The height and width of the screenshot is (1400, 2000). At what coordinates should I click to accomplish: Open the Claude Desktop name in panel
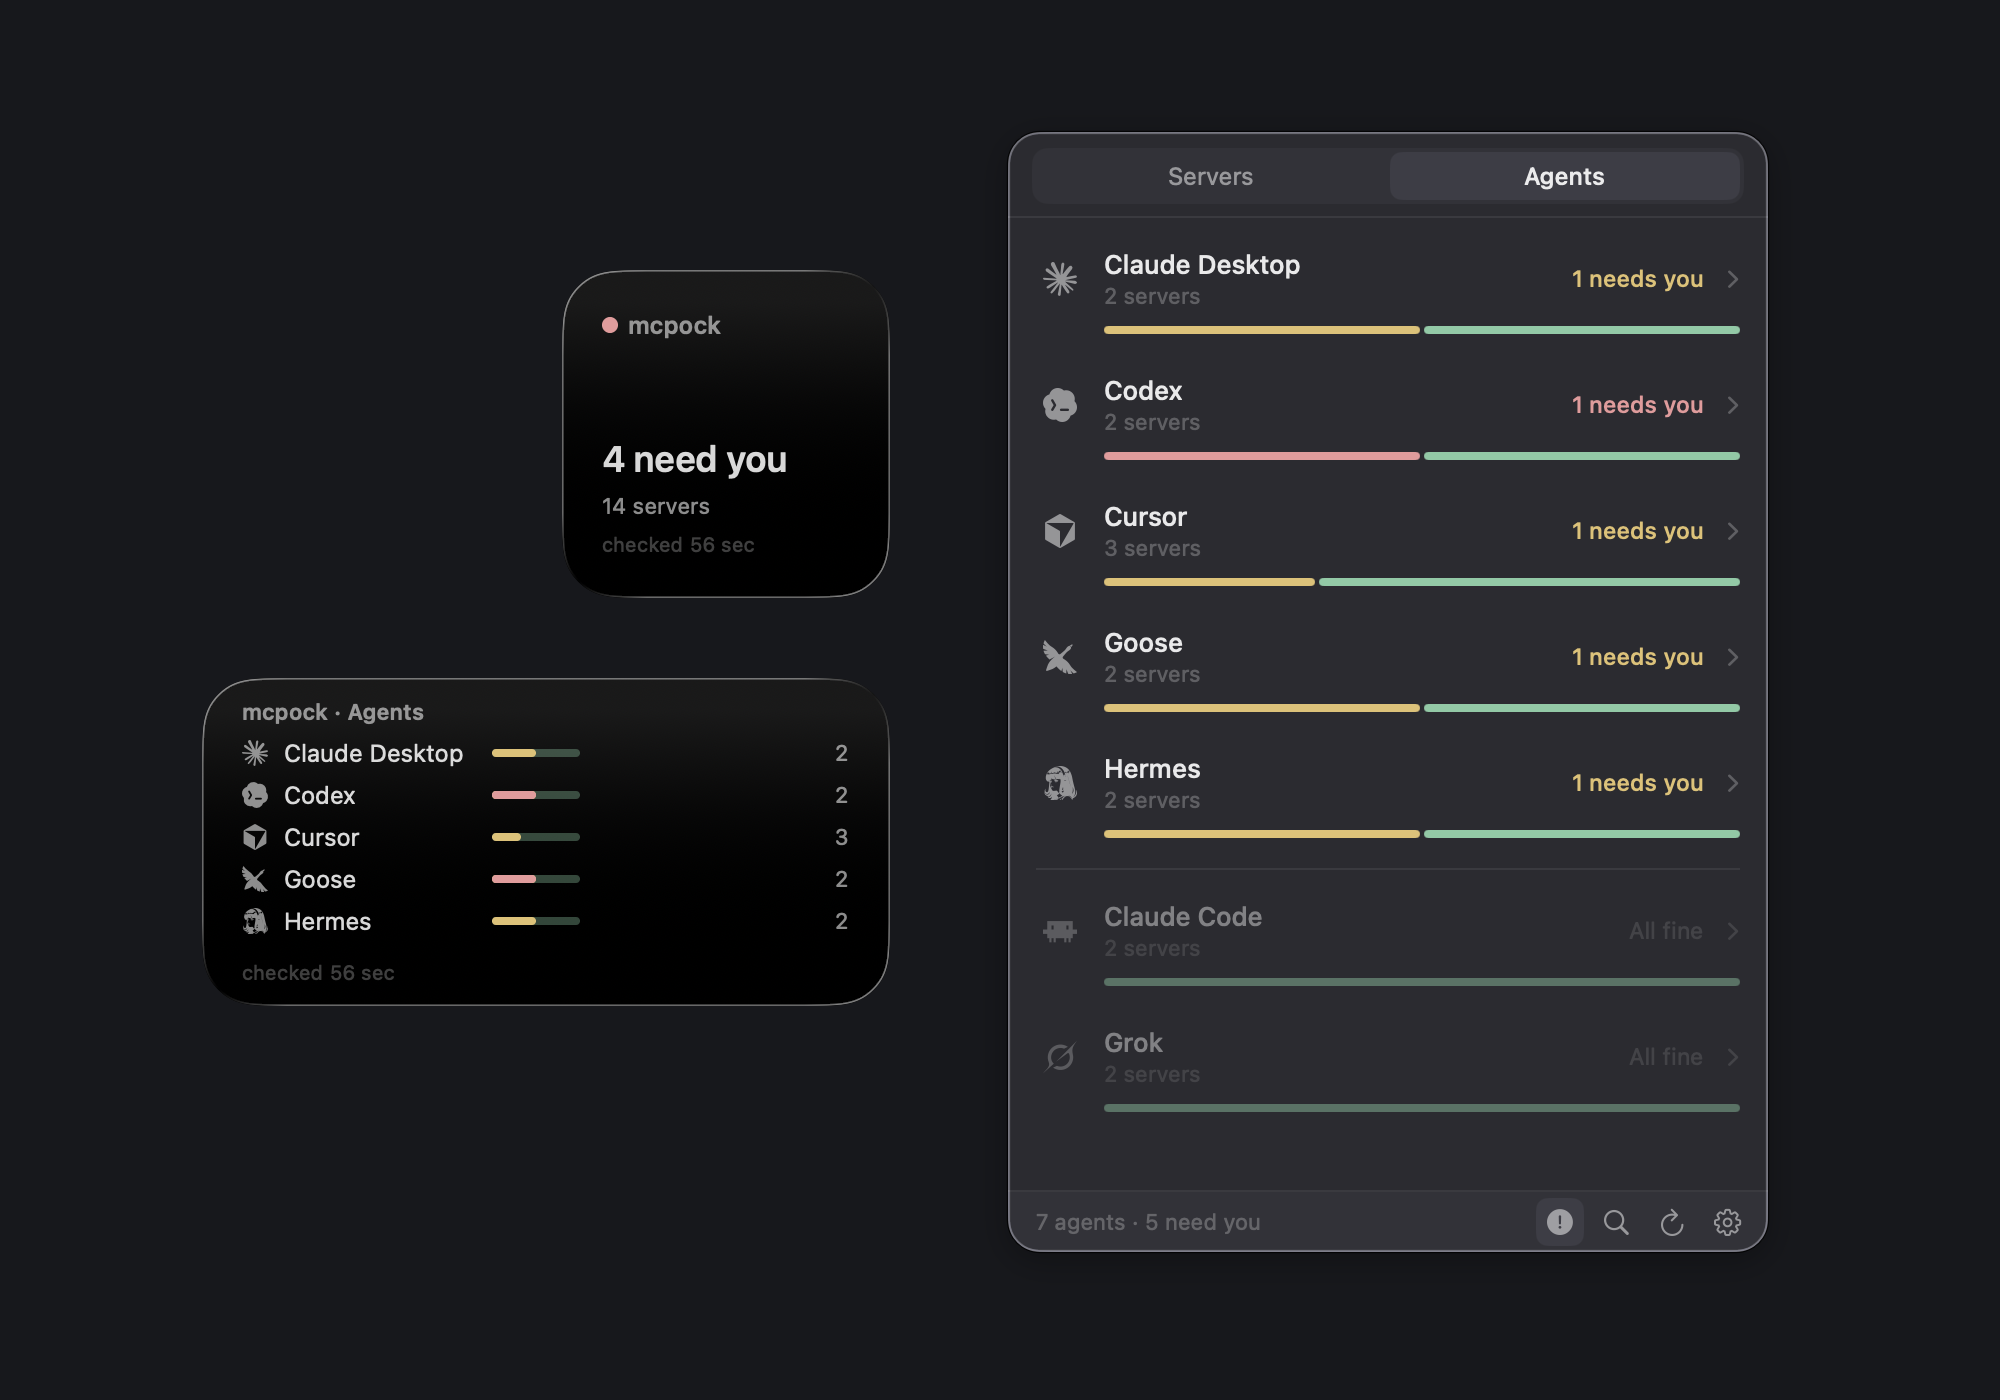pyautogui.click(x=1202, y=265)
